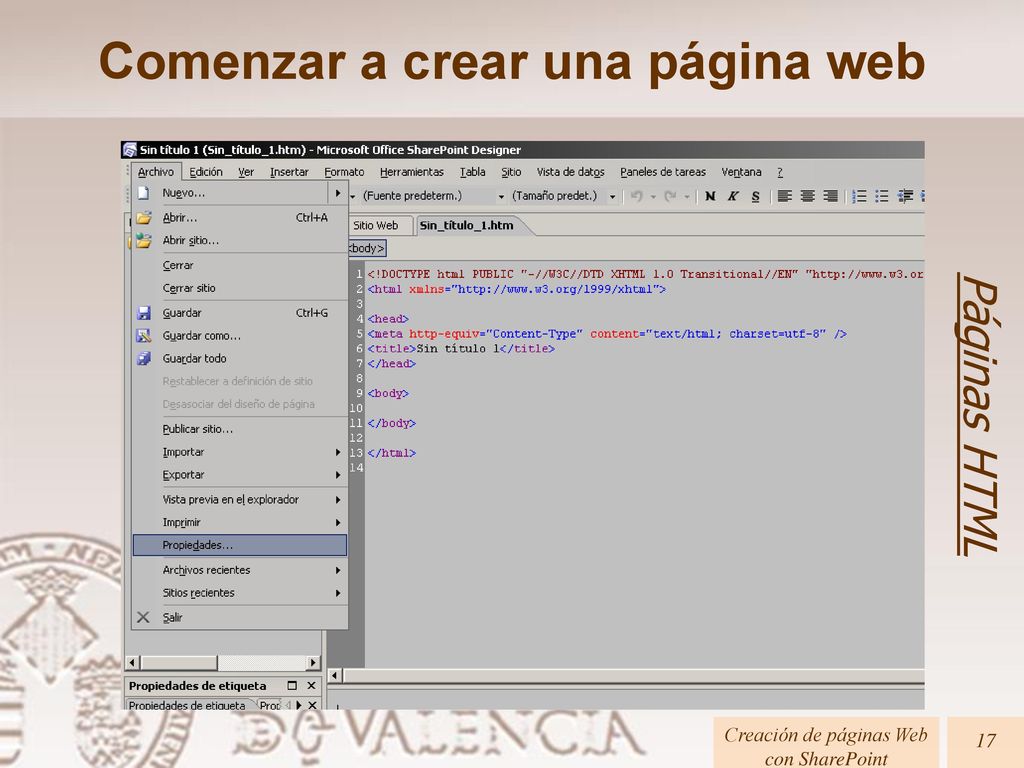Align text right
This screenshot has width=1024, height=768.
(830, 196)
